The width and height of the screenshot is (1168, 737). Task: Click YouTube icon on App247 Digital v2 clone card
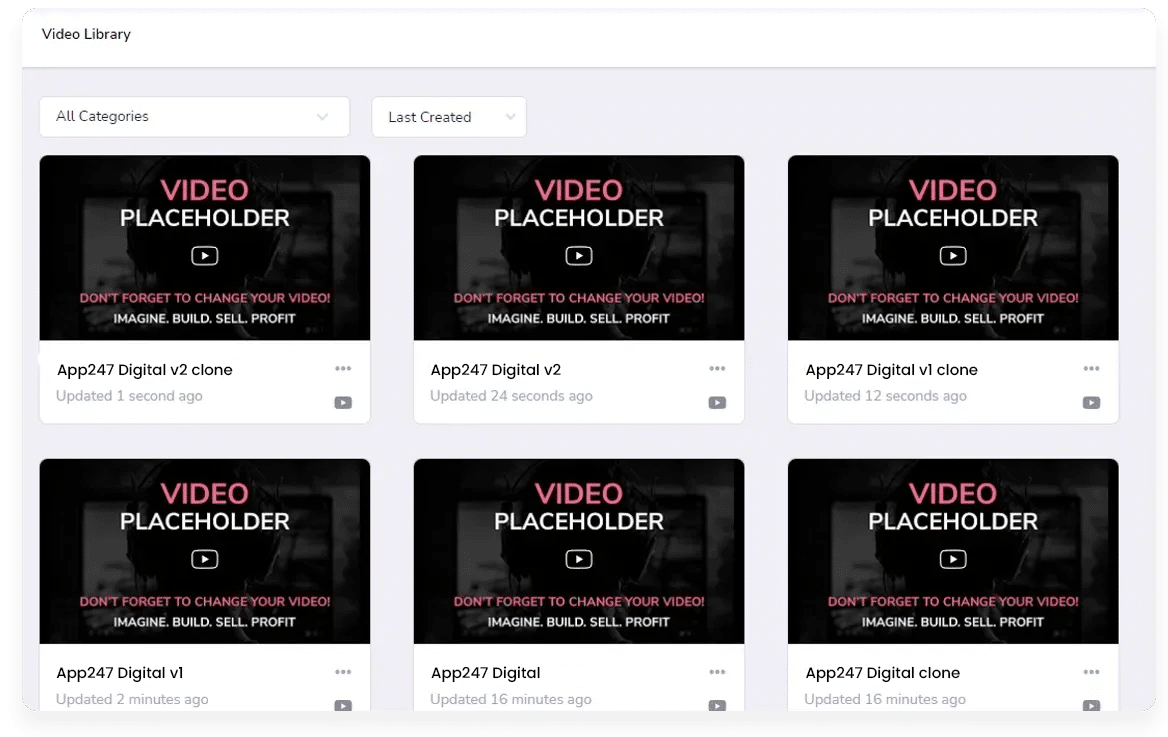(343, 403)
